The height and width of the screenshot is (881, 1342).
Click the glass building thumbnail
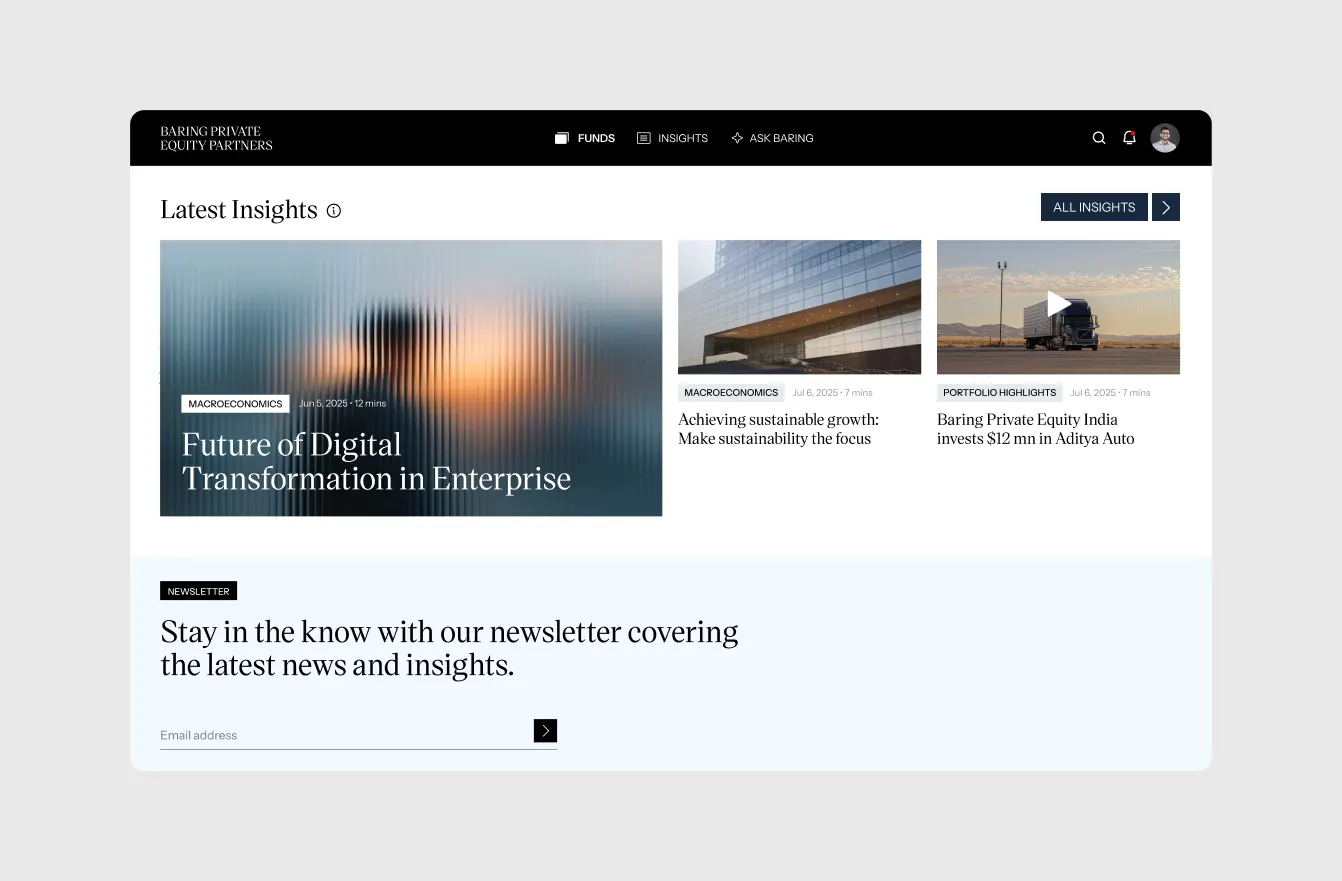point(799,307)
